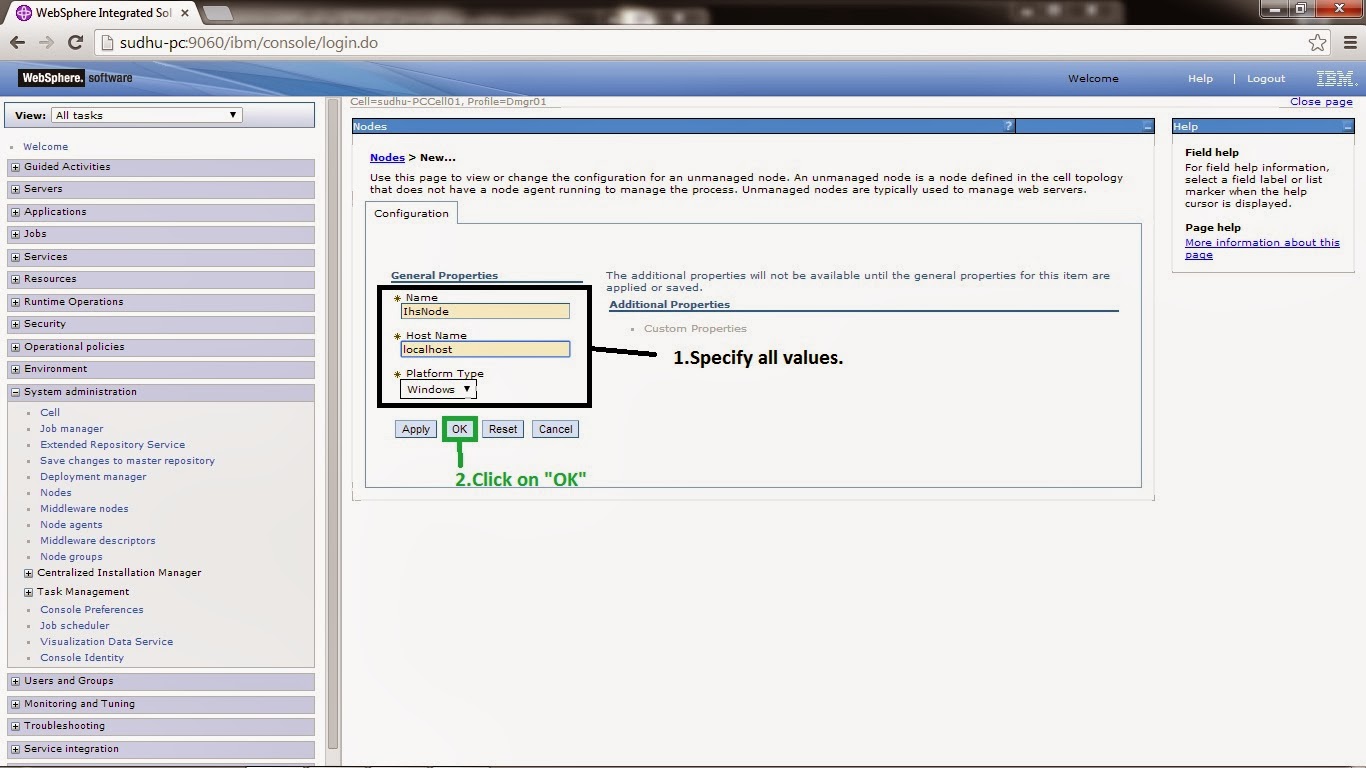The width and height of the screenshot is (1366, 768).
Task: Minimize the Nodes panel using its title bar icon
Action: (x=1146, y=126)
